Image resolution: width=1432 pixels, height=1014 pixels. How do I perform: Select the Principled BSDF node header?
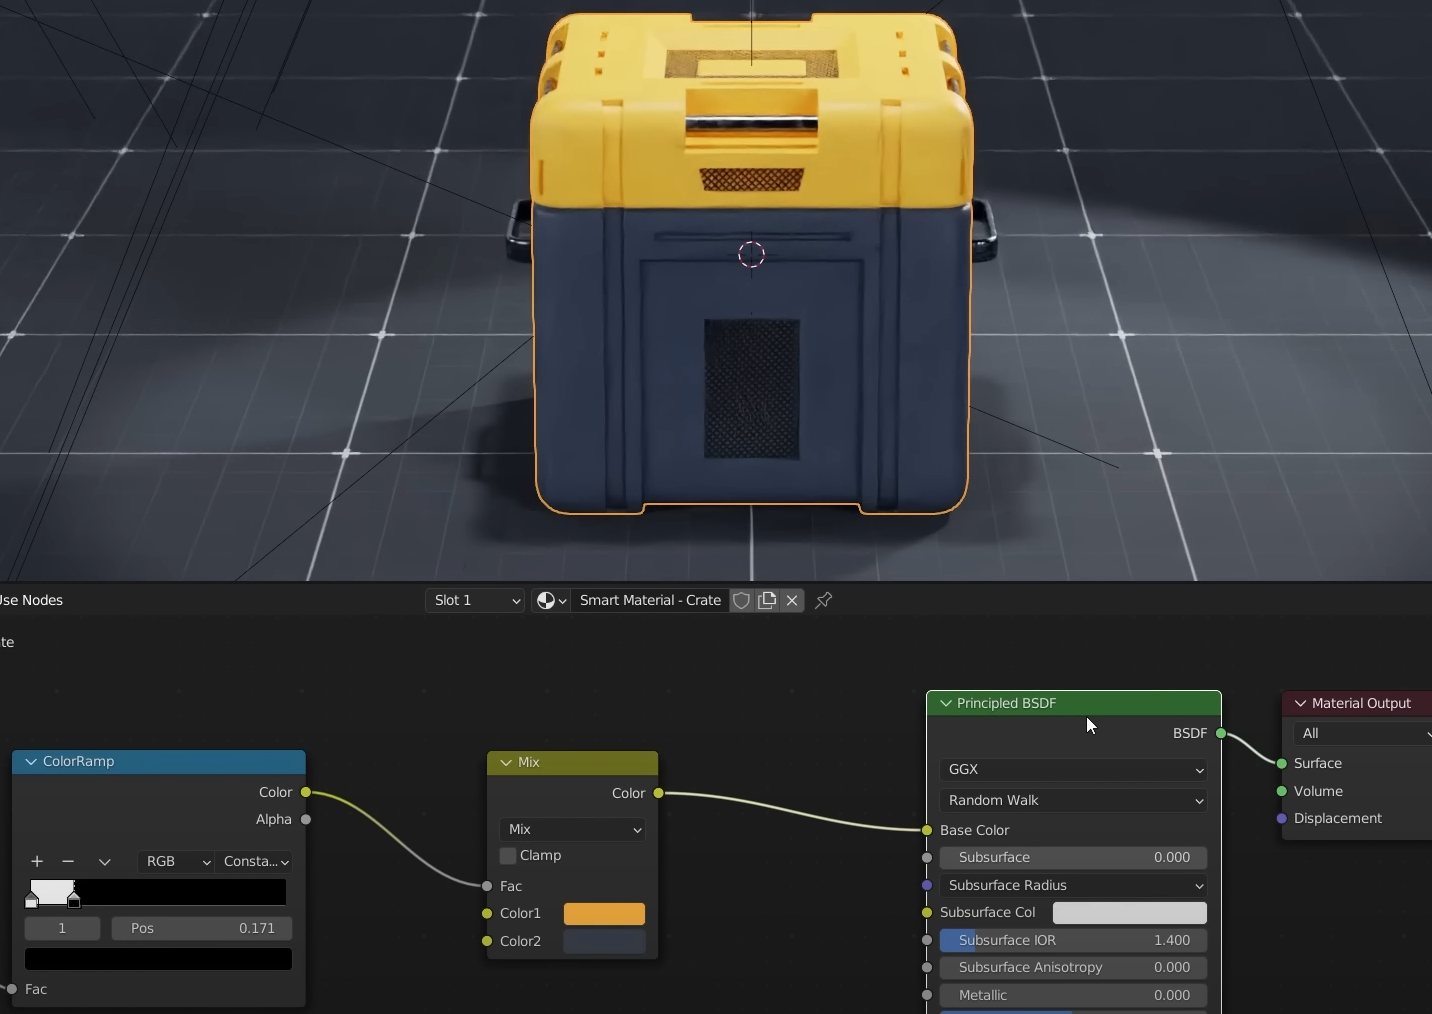click(1074, 703)
